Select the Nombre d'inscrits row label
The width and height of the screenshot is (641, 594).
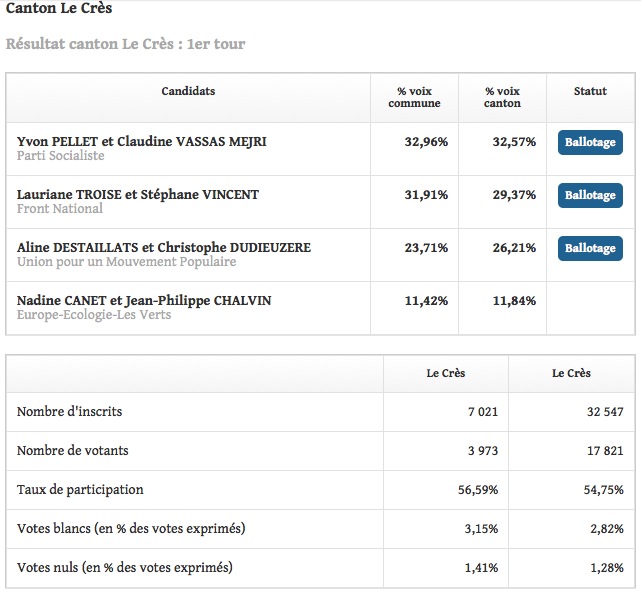69,411
